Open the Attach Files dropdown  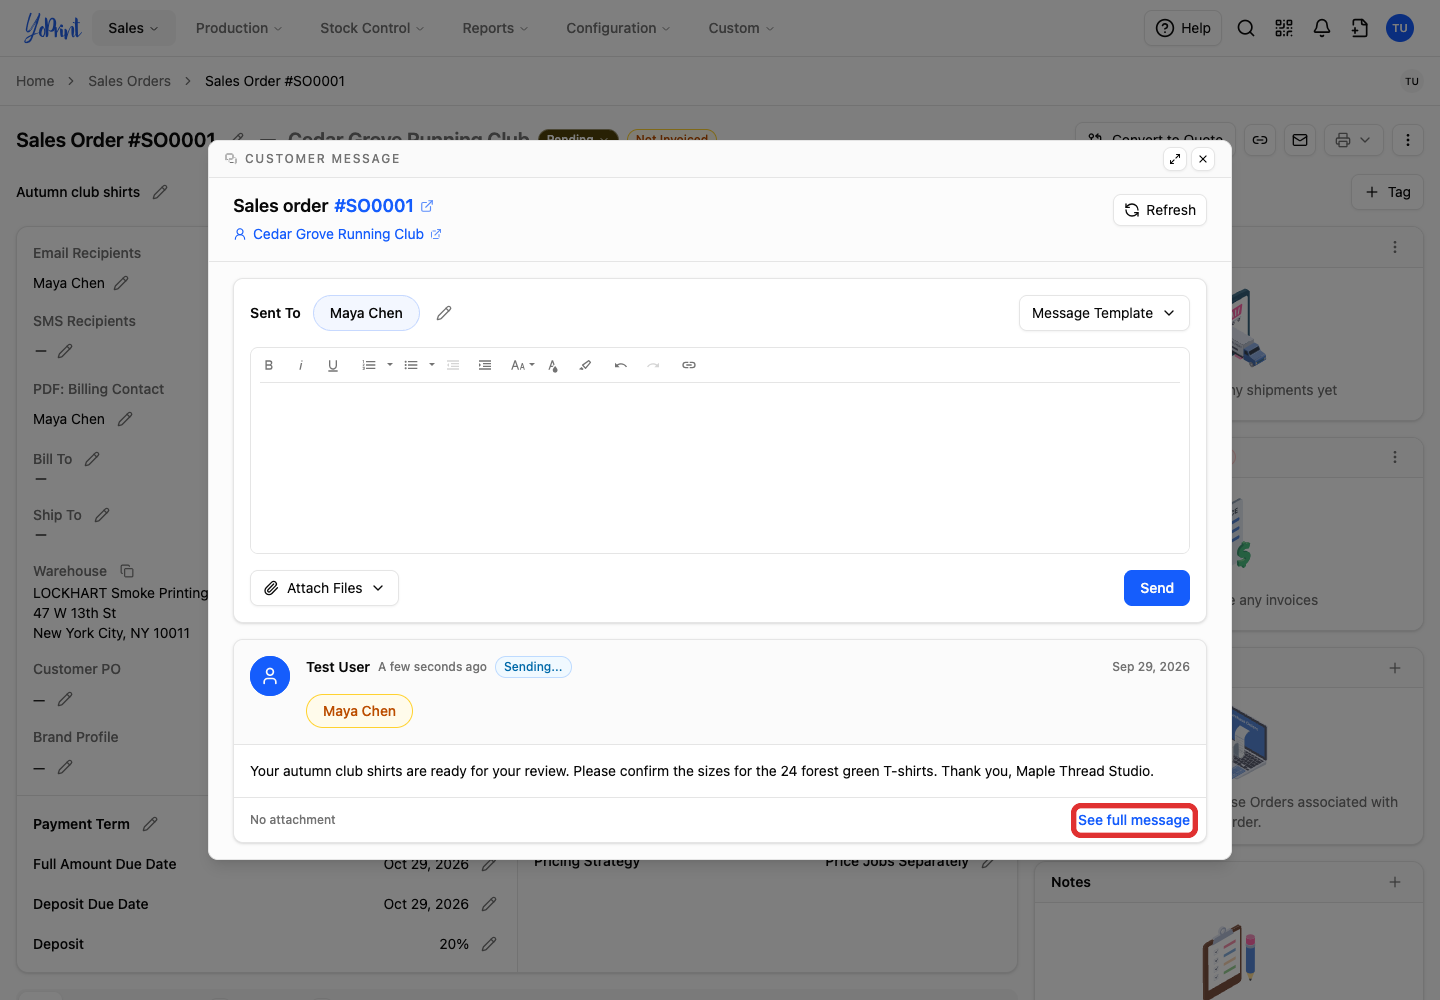tap(324, 588)
